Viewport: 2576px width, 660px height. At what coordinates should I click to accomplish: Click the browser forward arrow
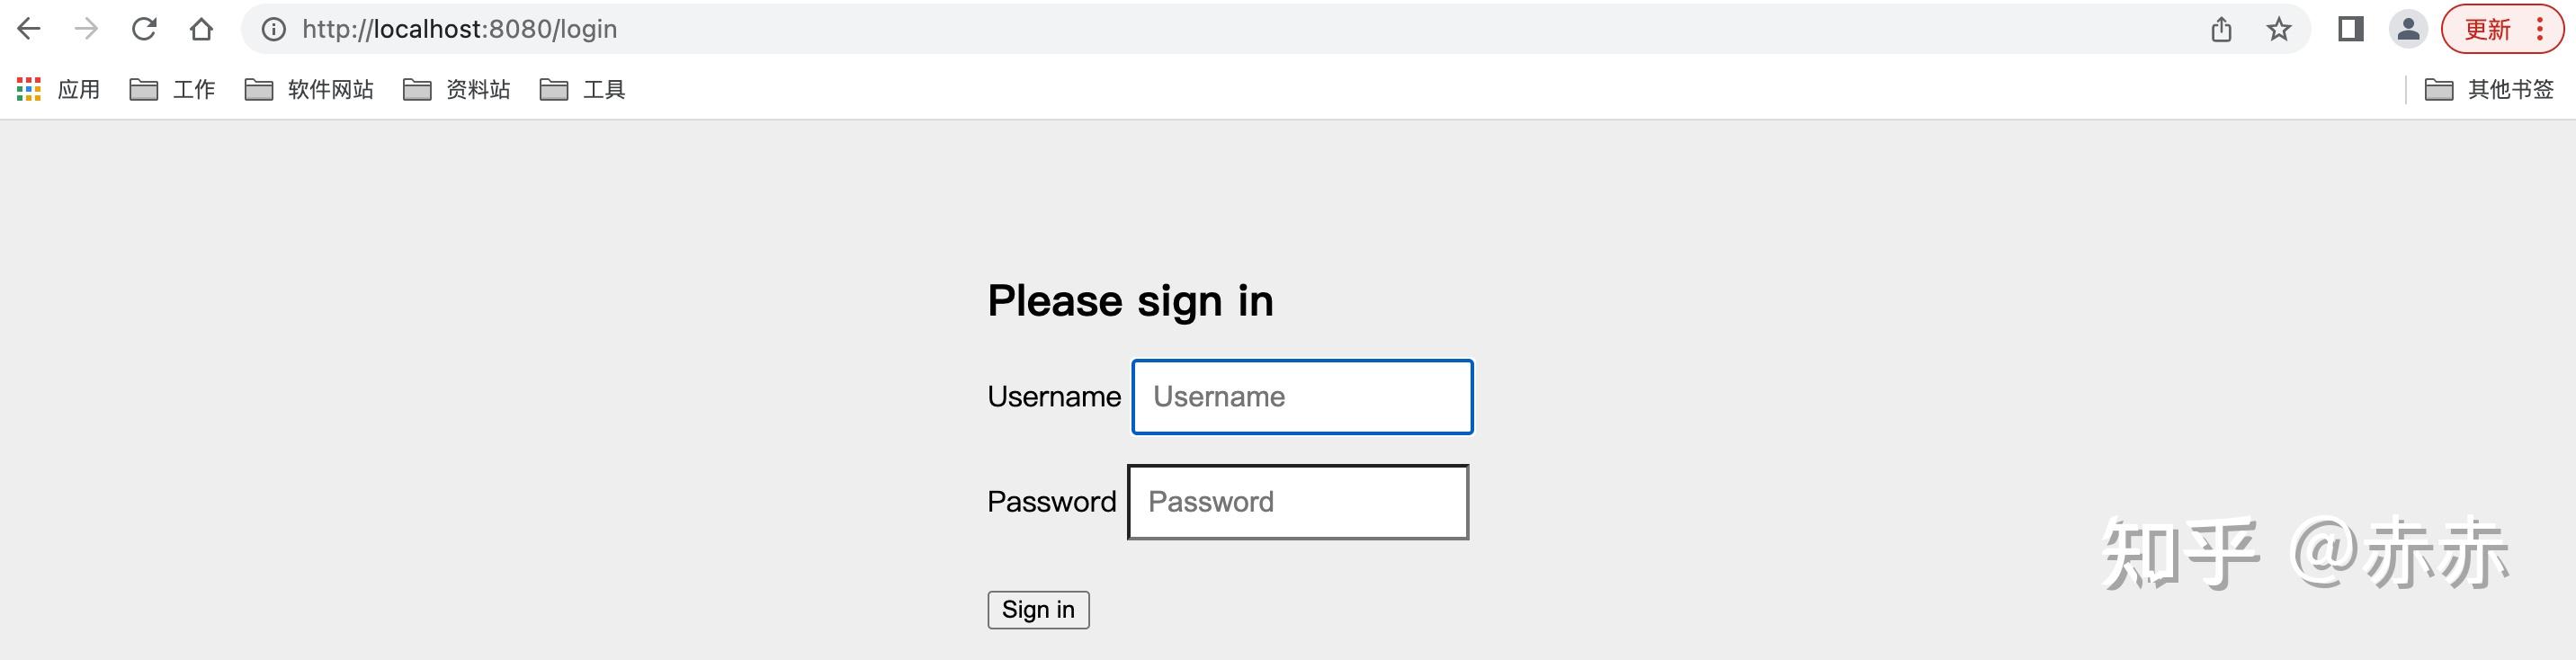pyautogui.click(x=86, y=29)
